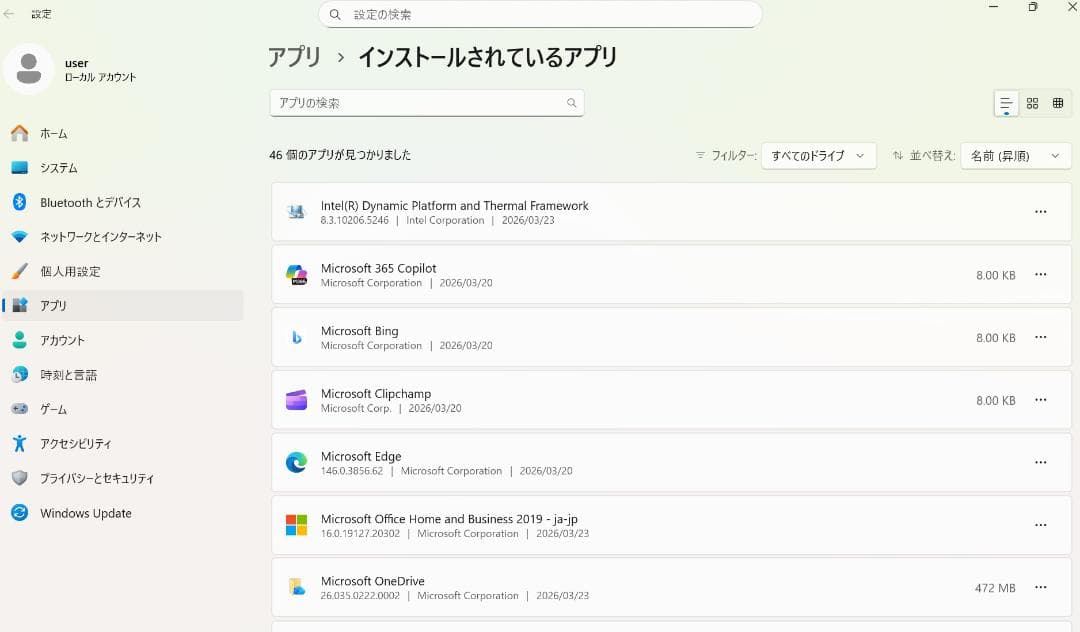Open the システム settings page
This screenshot has height=632, width=1080.
click(123, 167)
